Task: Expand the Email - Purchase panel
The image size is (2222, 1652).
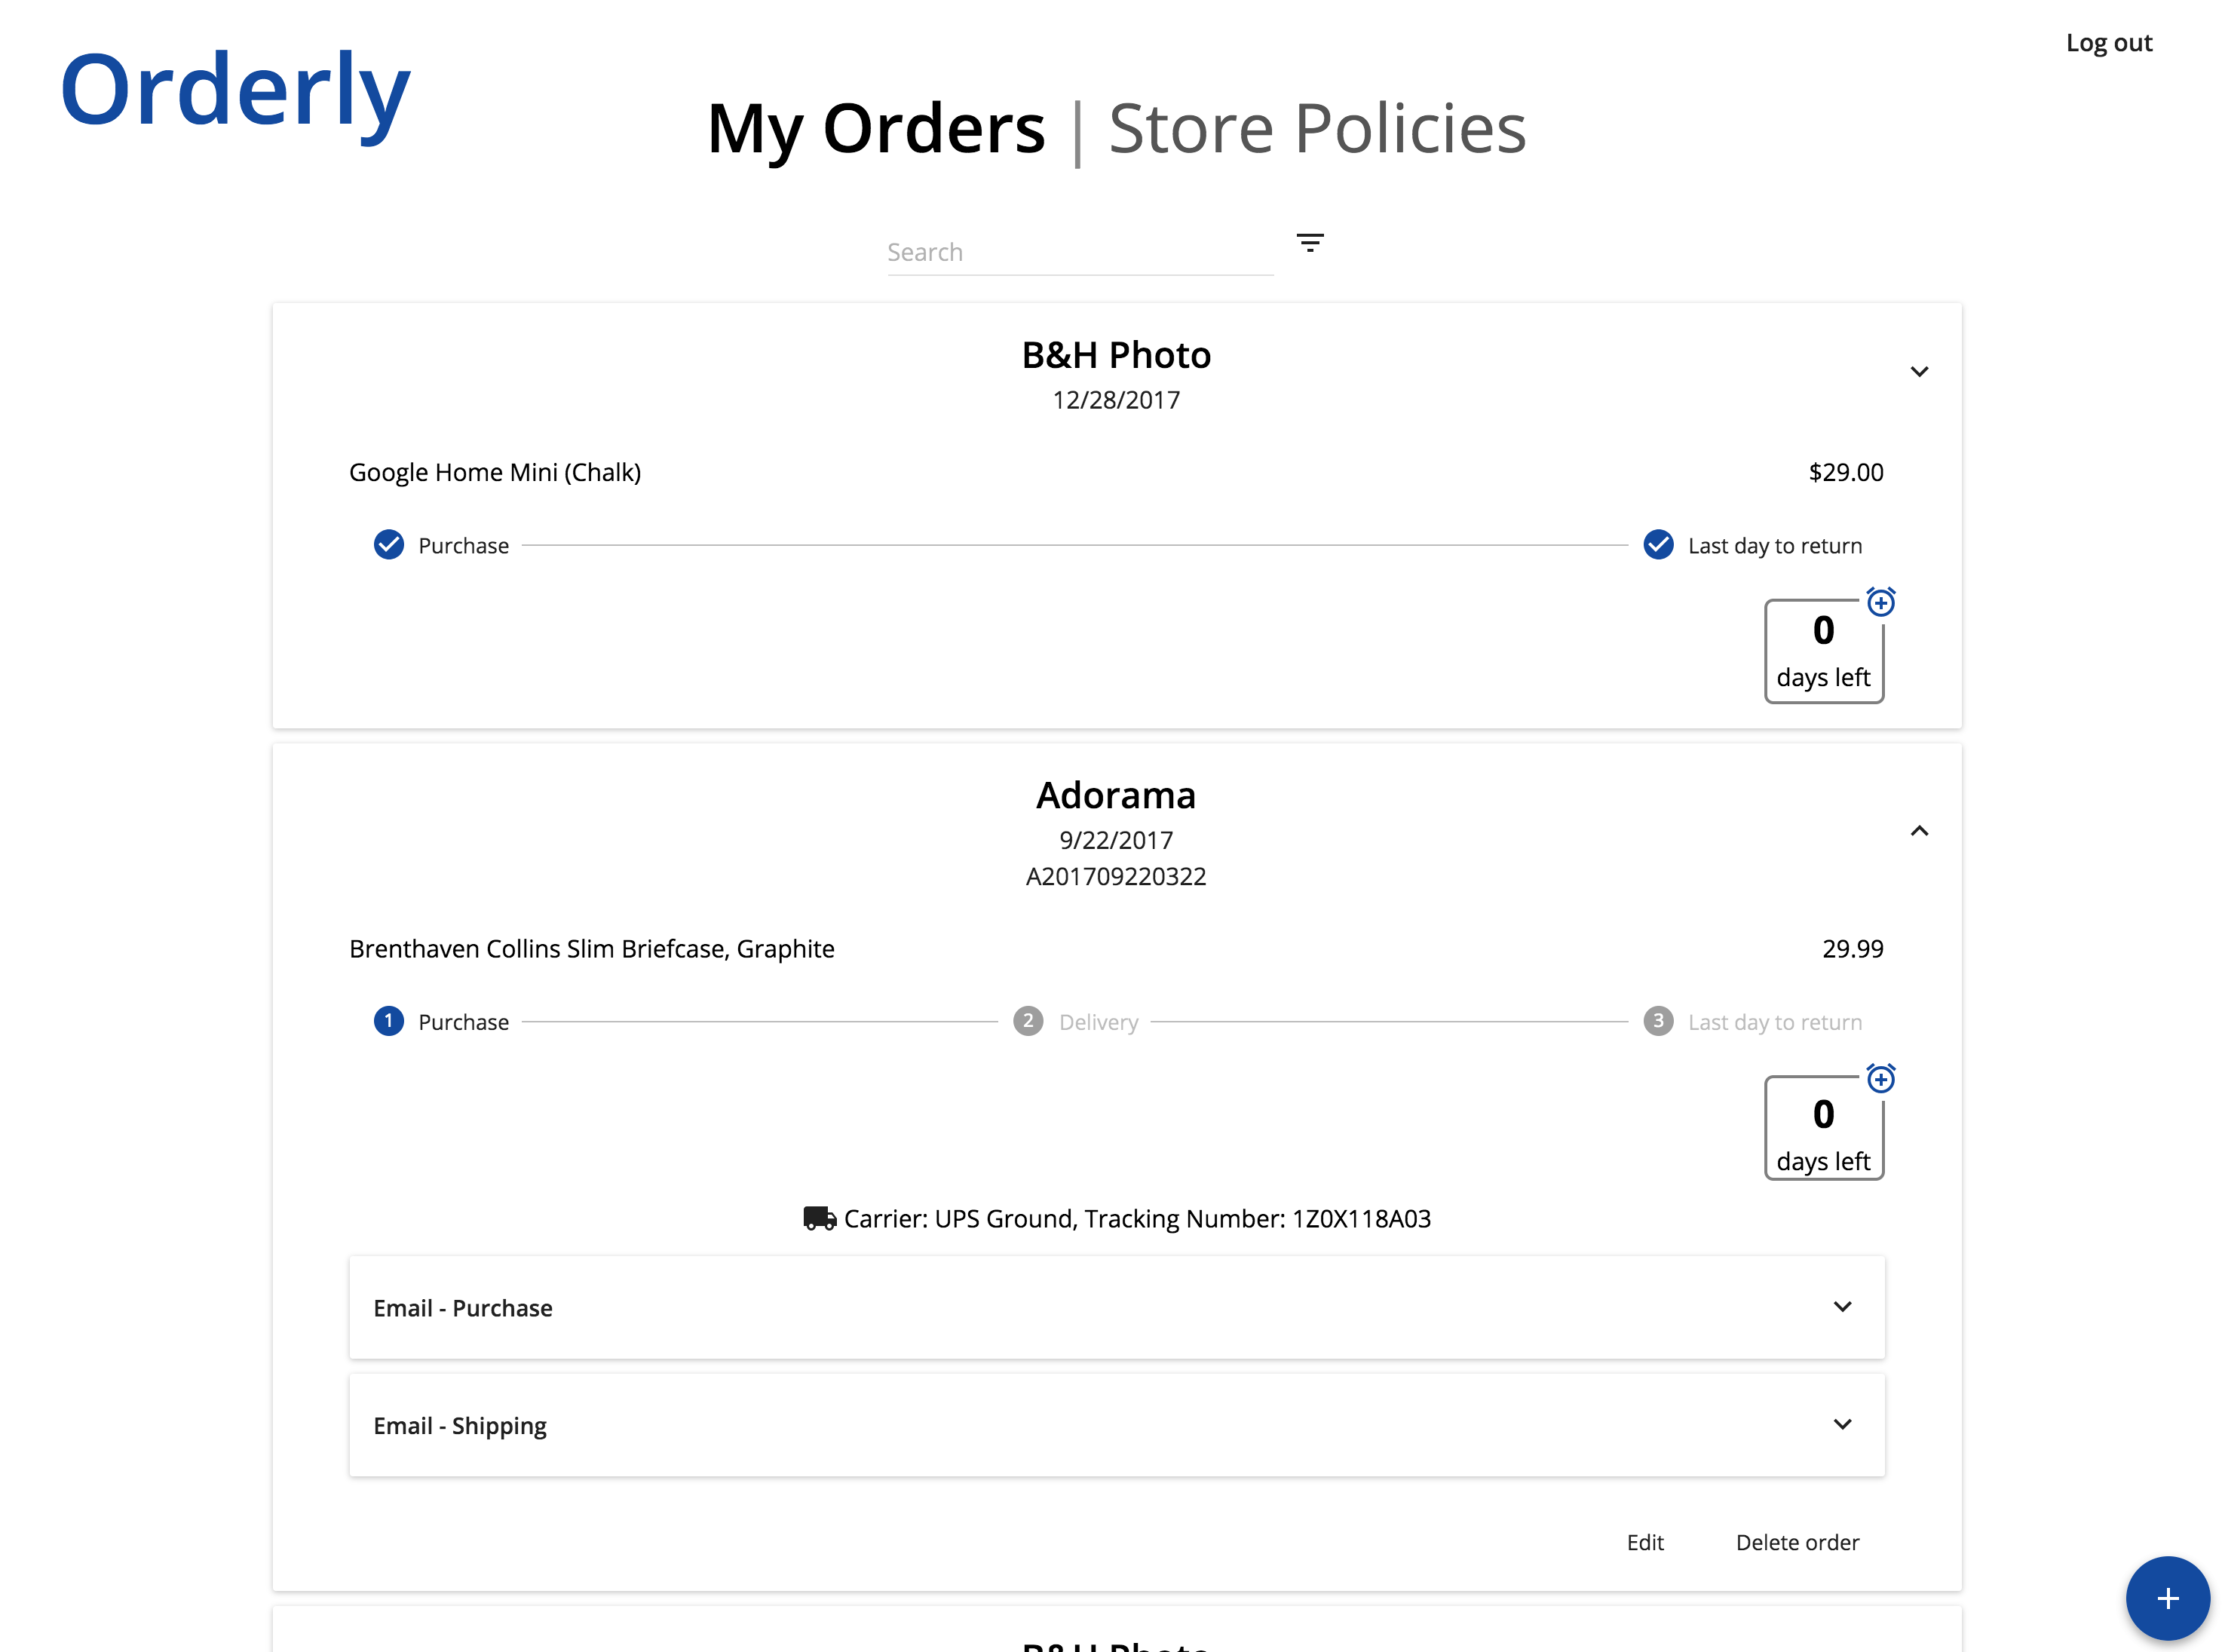Action: click(x=1116, y=1307)
